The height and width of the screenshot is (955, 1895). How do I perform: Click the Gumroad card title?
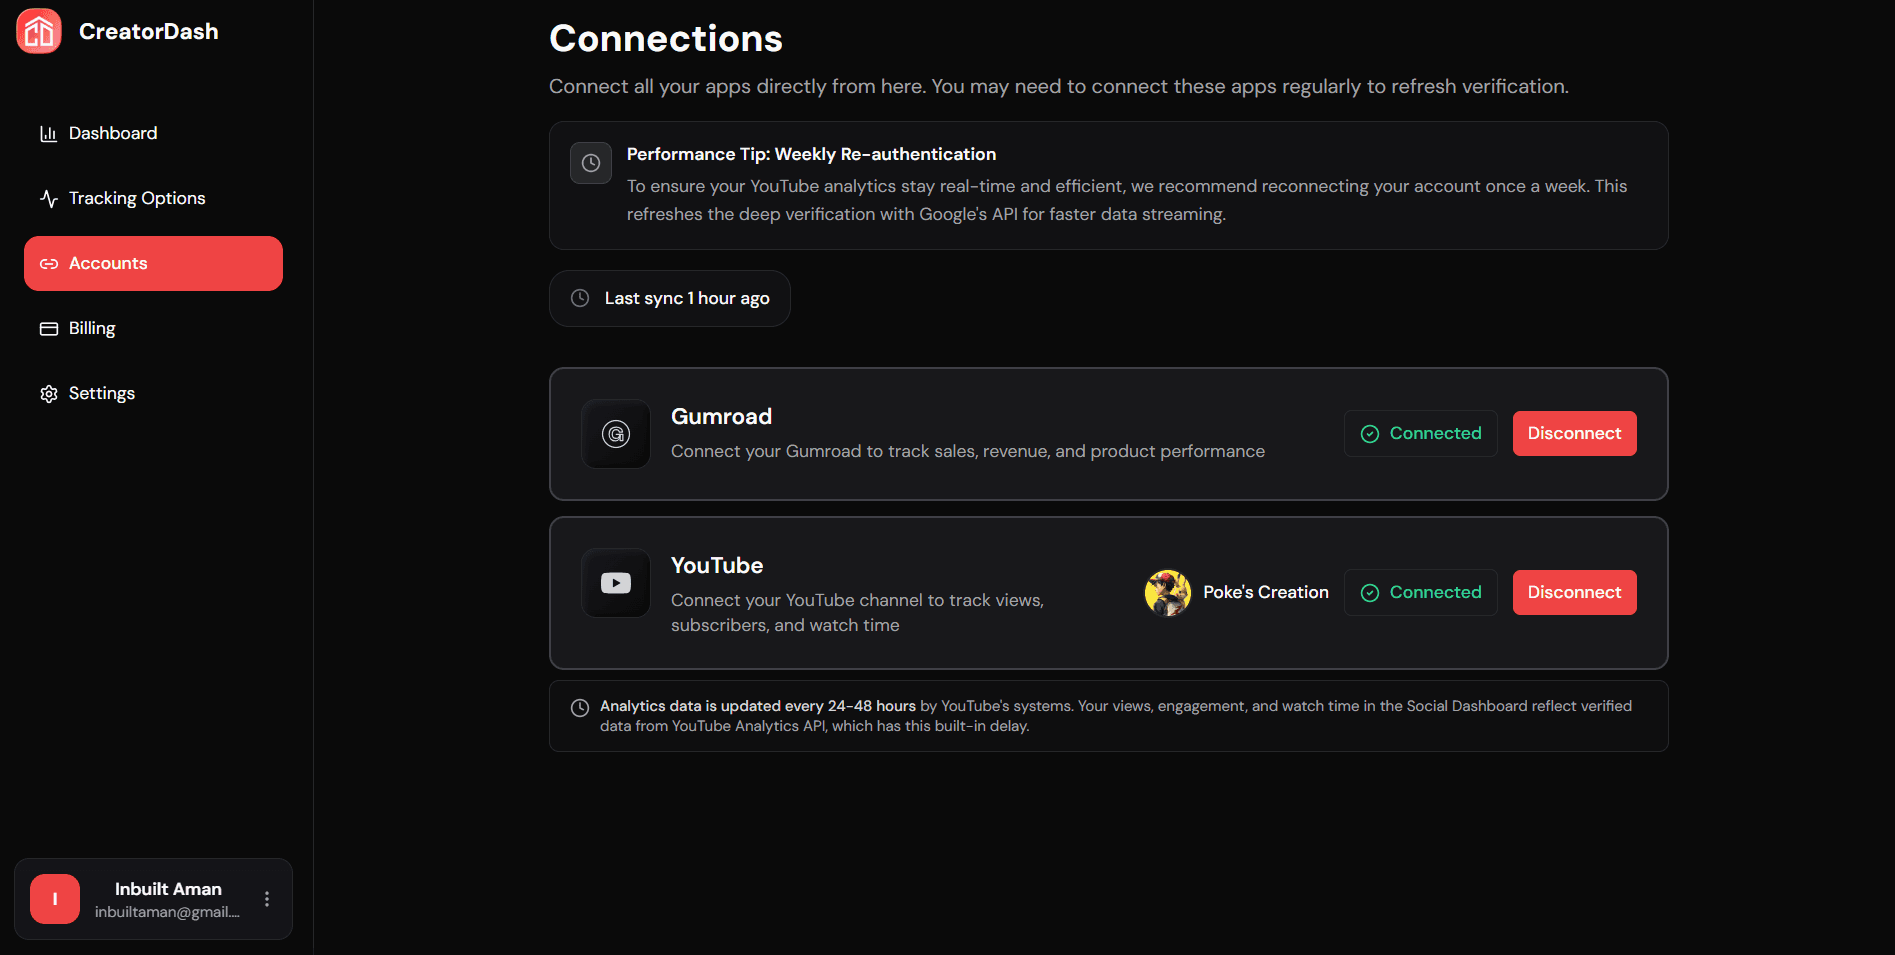721,417
